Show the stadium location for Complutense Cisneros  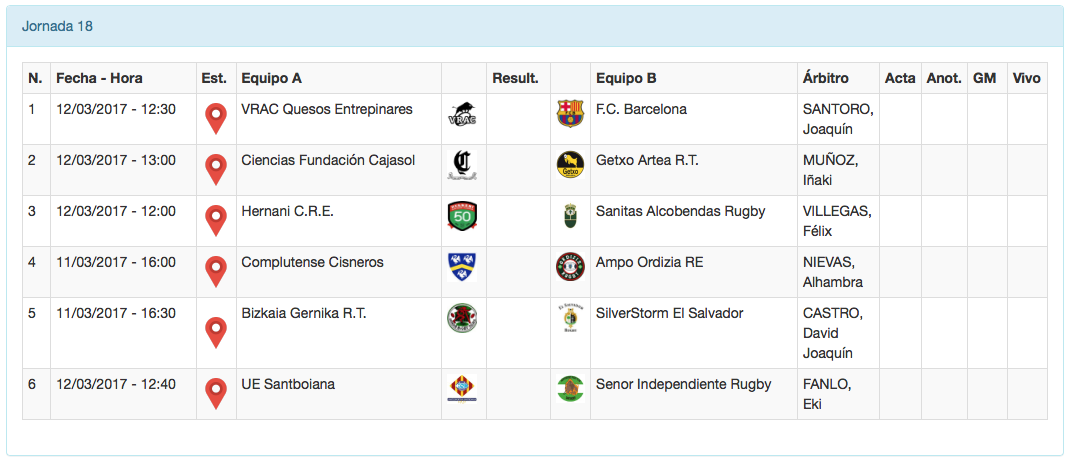[x=215, y=271]
